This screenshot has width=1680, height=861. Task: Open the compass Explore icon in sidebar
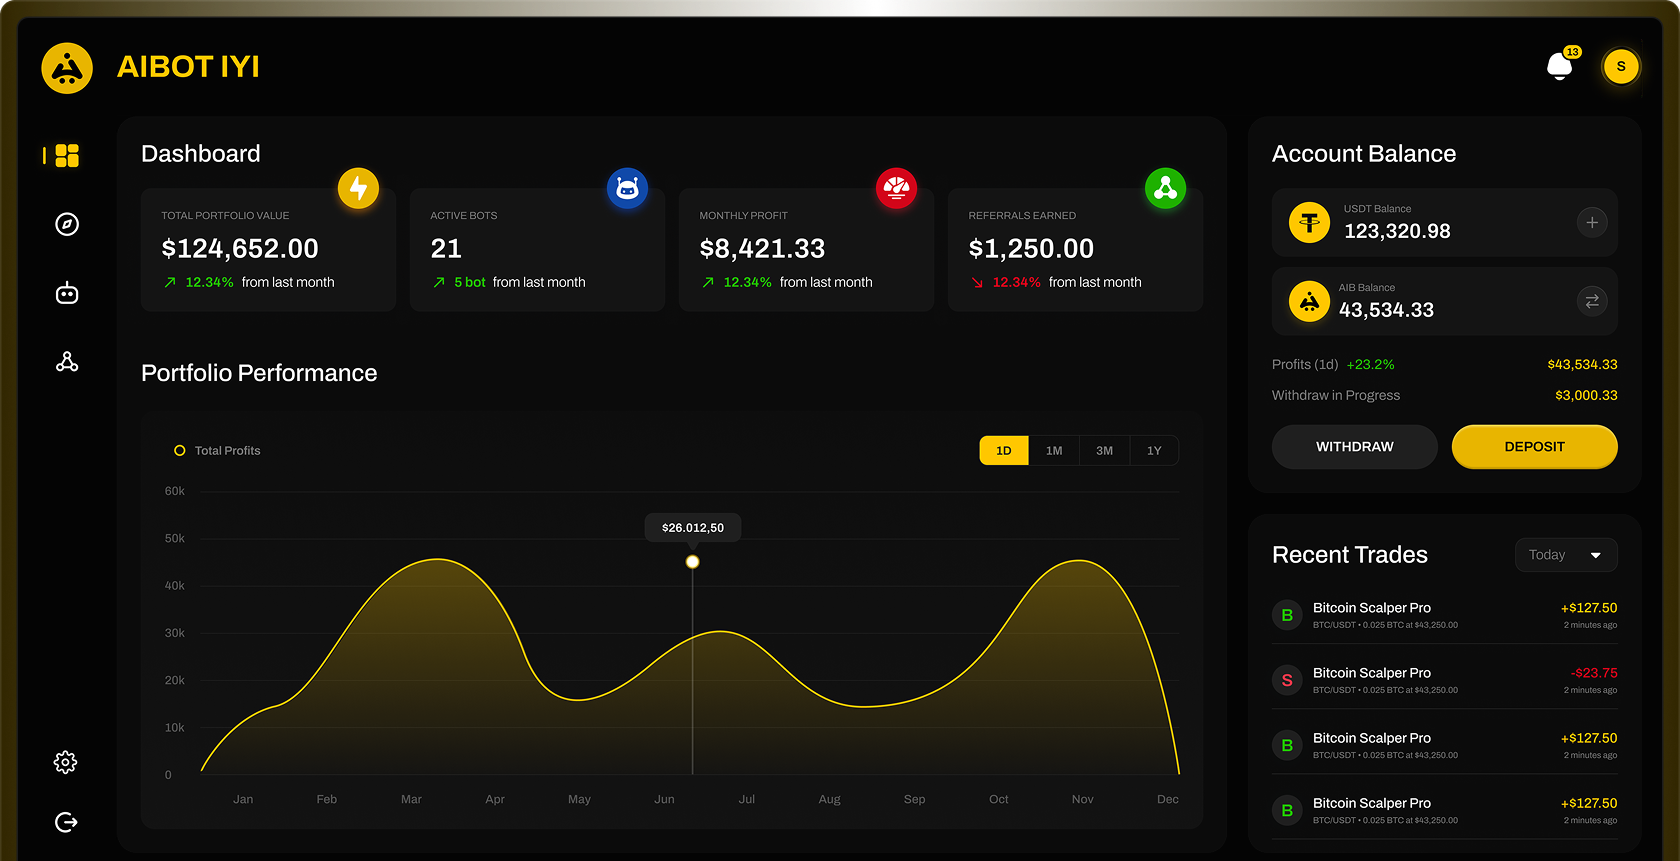(67, 224)
